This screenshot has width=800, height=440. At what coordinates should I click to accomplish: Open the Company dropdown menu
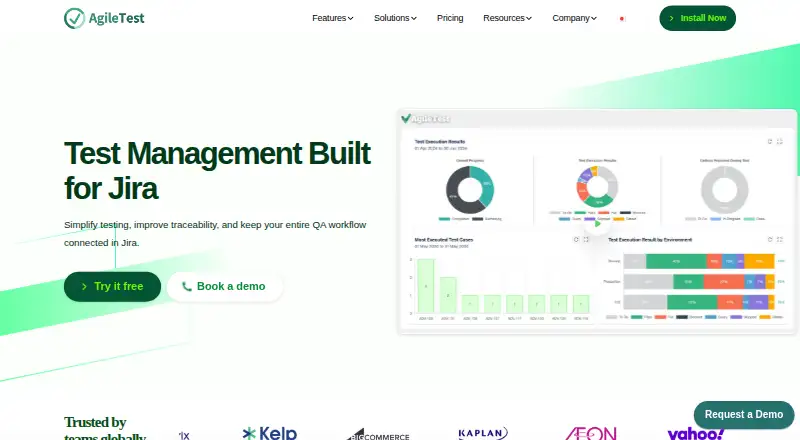pos(574,18)
